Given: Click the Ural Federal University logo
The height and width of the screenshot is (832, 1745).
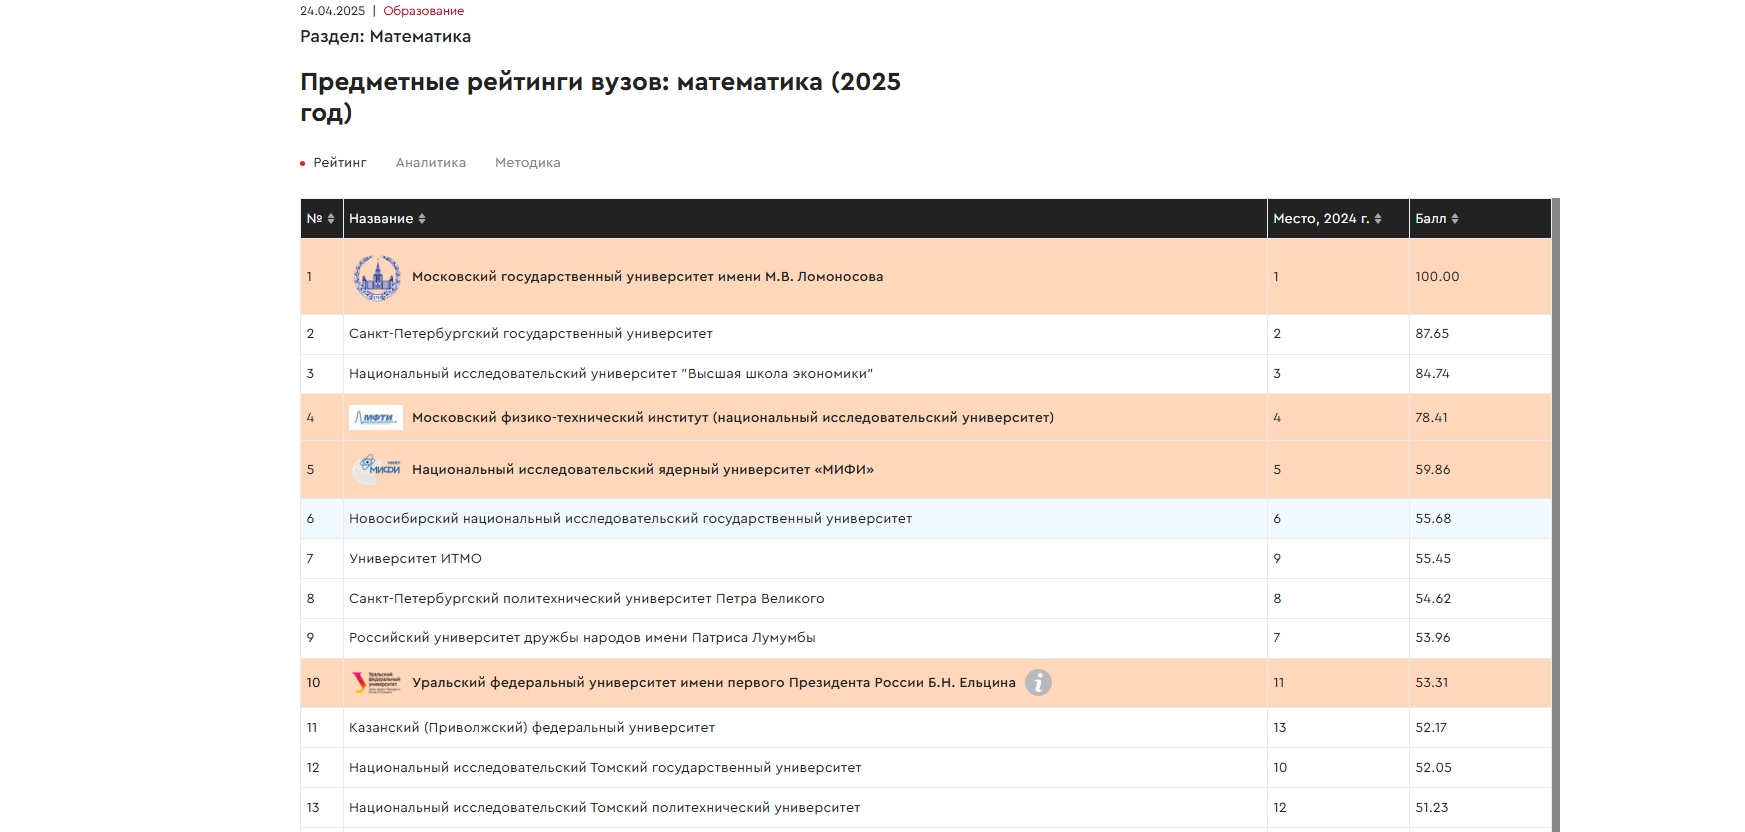Looking at the screenshot, I should pos(376,683).
